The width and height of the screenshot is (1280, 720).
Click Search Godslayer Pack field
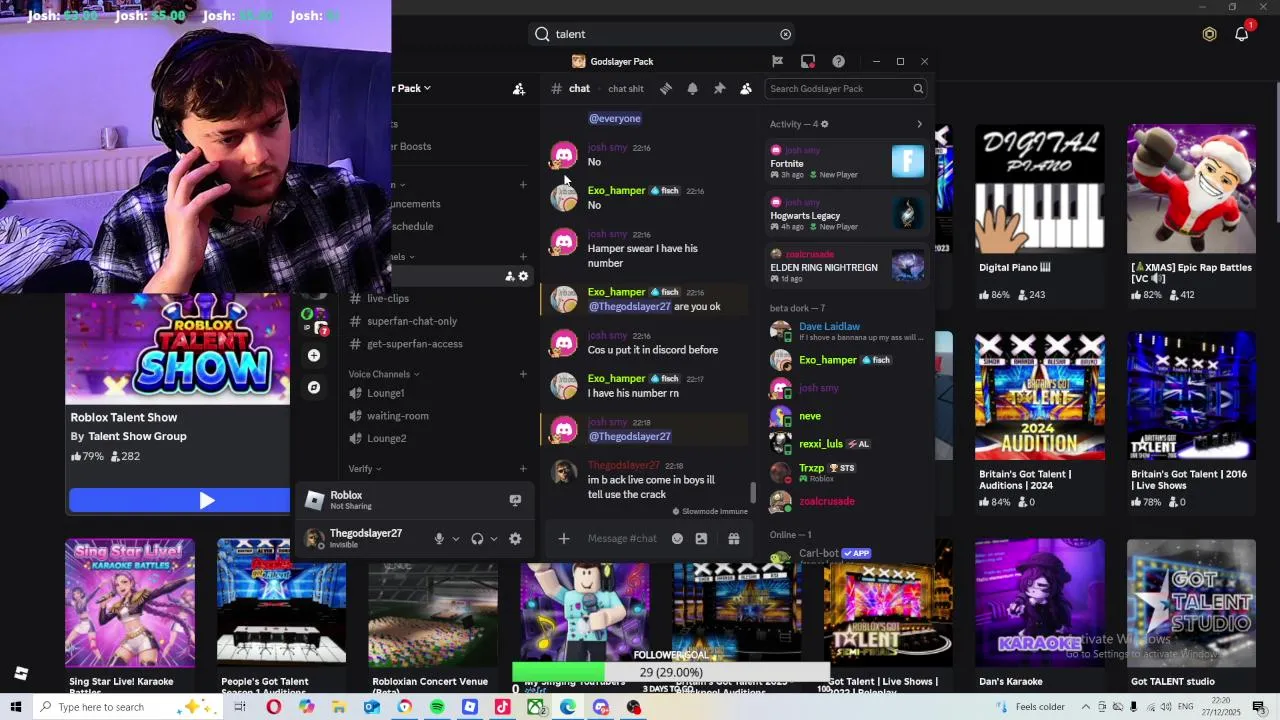(x=846, y=88)
